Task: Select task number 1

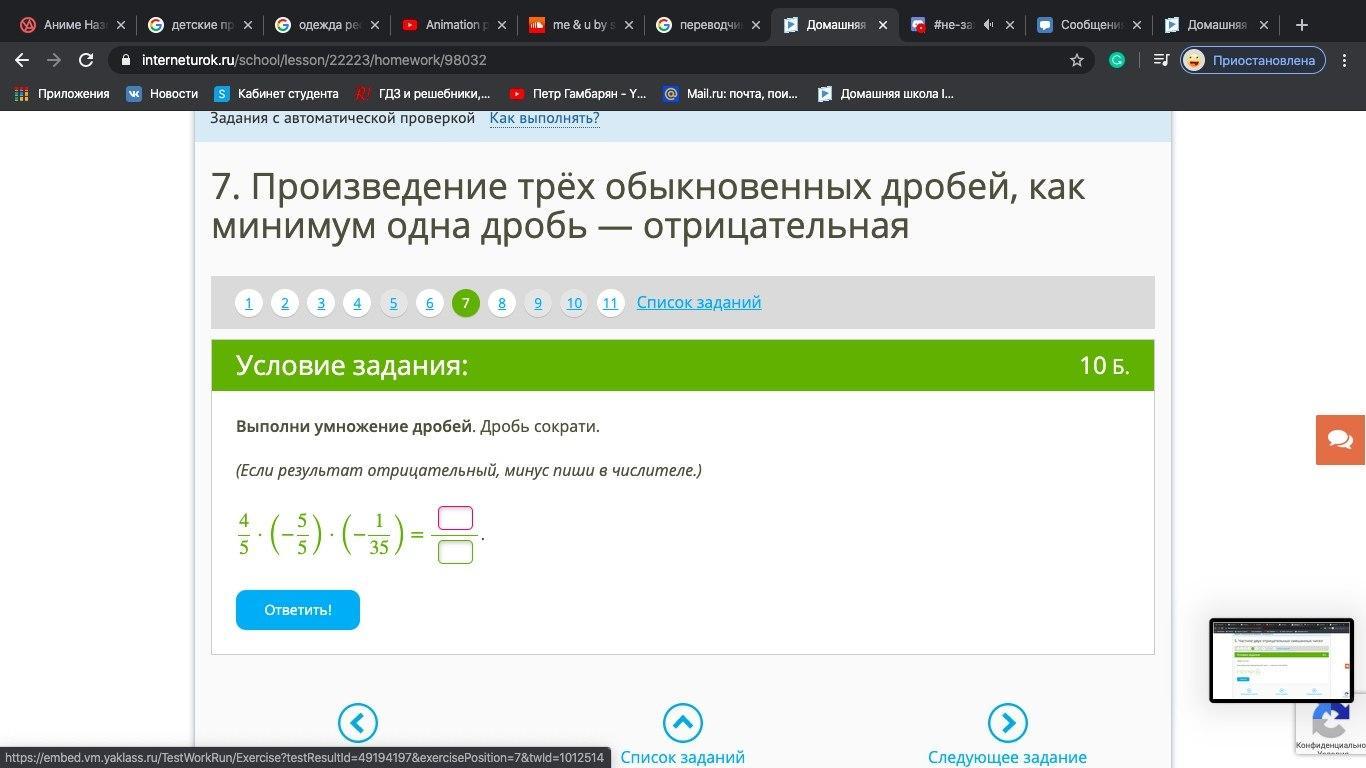Action: click(248, 303)
